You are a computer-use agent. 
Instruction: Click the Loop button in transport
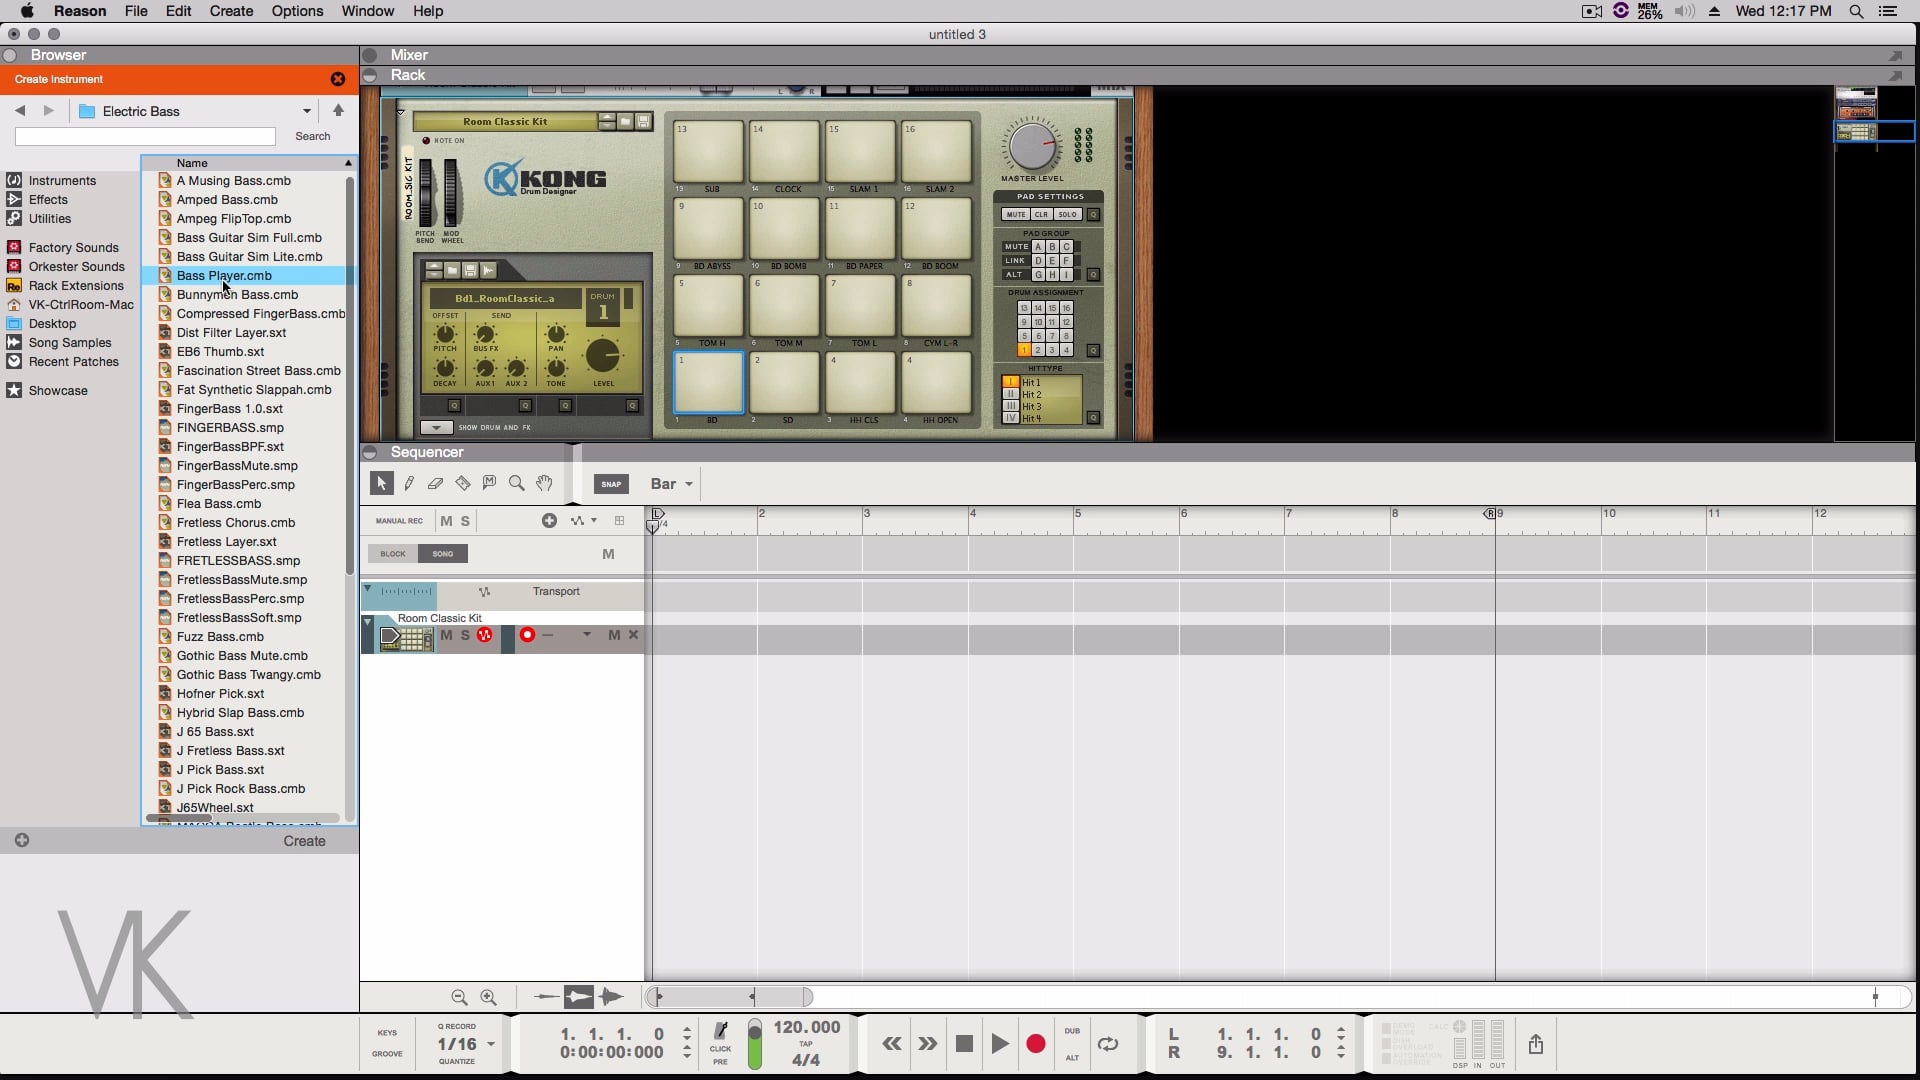point(1108,1044)
